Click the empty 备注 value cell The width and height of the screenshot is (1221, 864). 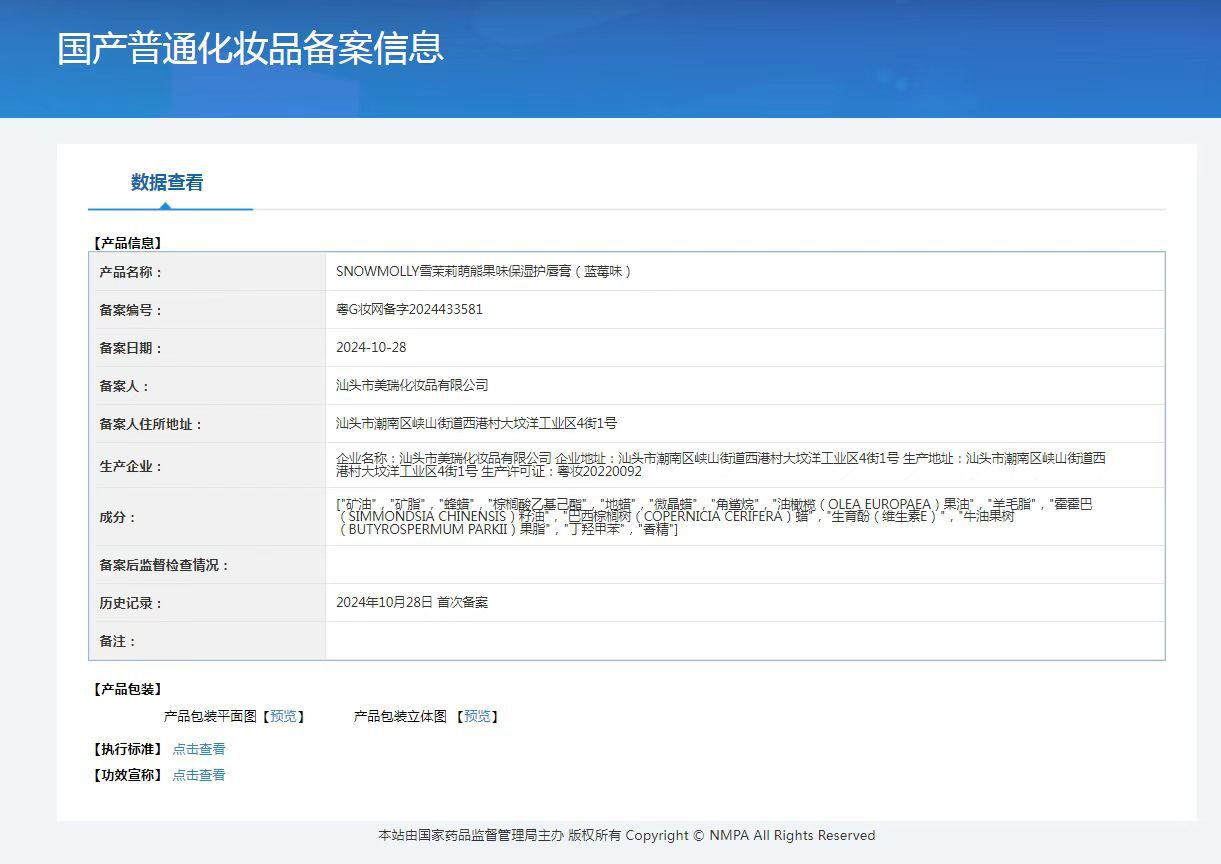(x=744, y=641)
